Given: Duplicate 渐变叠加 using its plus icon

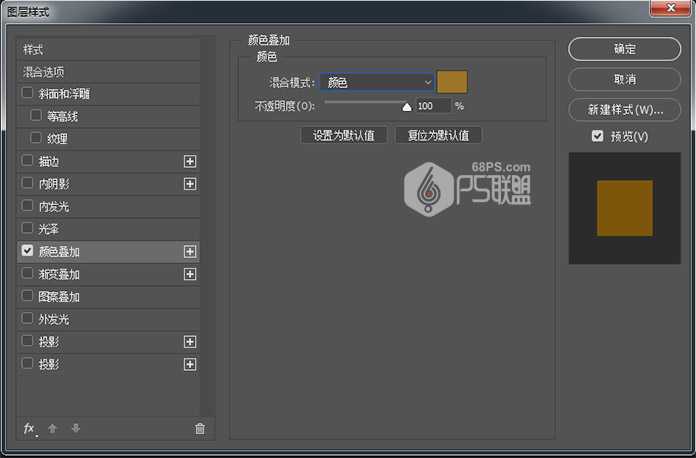Looking at the screenshot, I should pos(189,274).
